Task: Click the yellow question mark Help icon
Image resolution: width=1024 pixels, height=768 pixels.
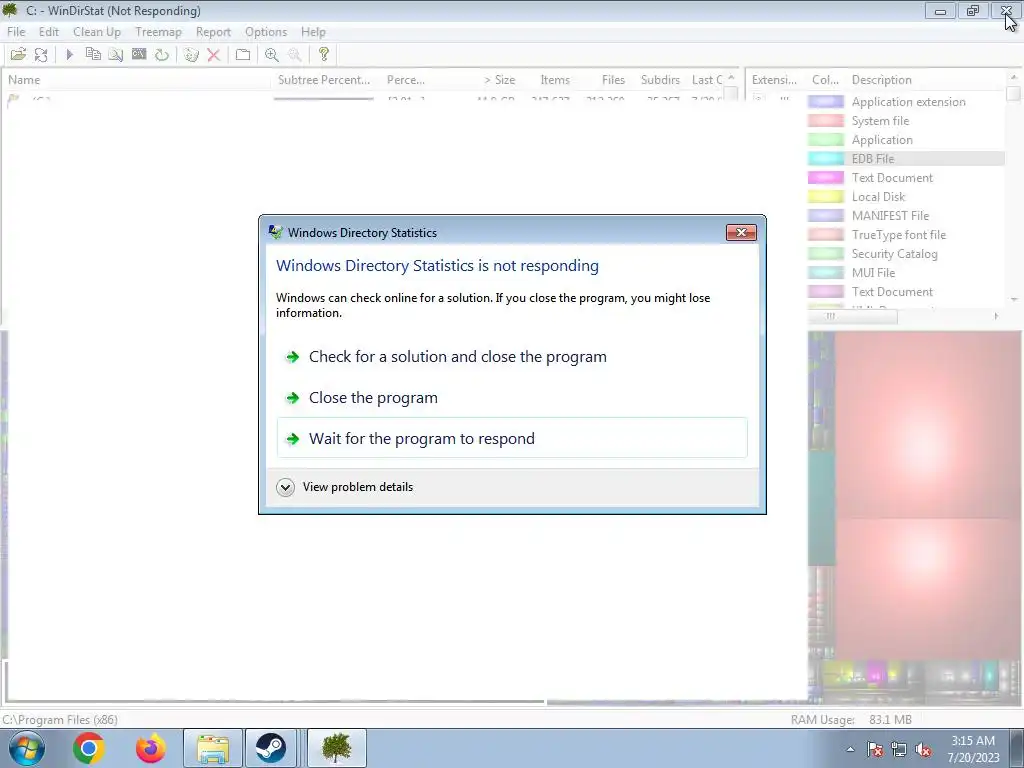Action: [324, 55]
